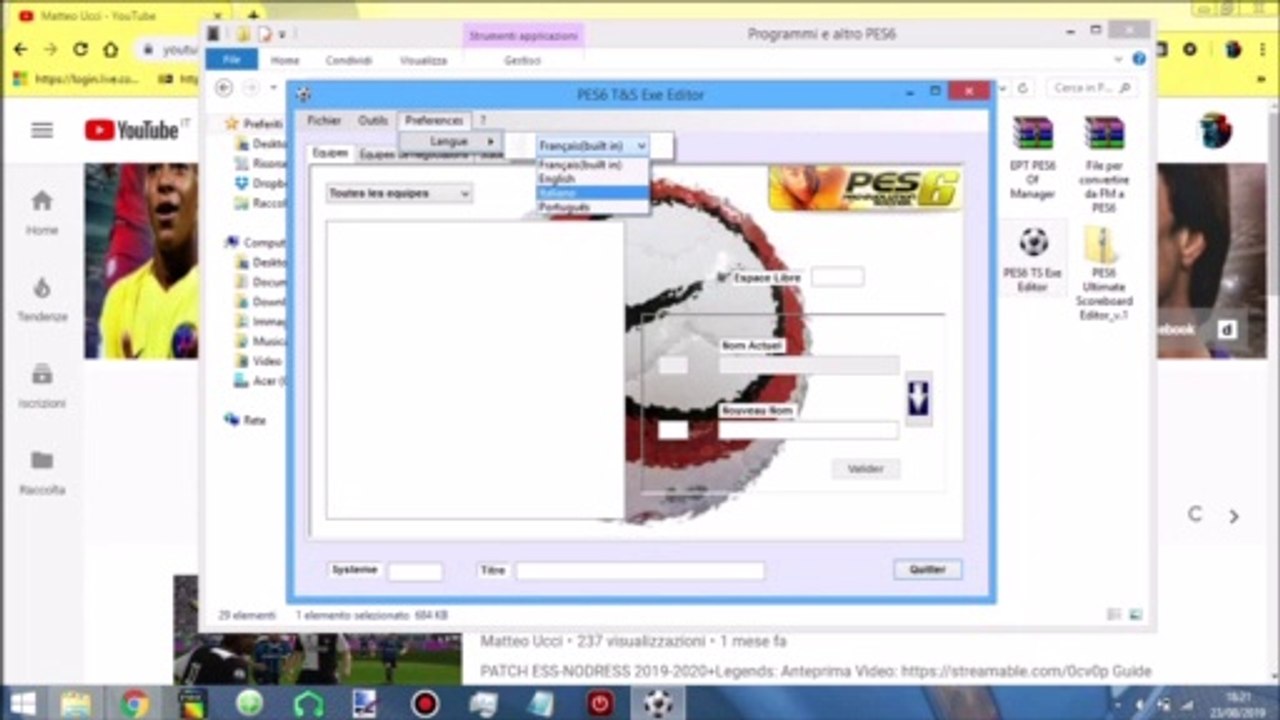Choose Italiano in the language list
The image size is (1280, 720).
[593, 192]
